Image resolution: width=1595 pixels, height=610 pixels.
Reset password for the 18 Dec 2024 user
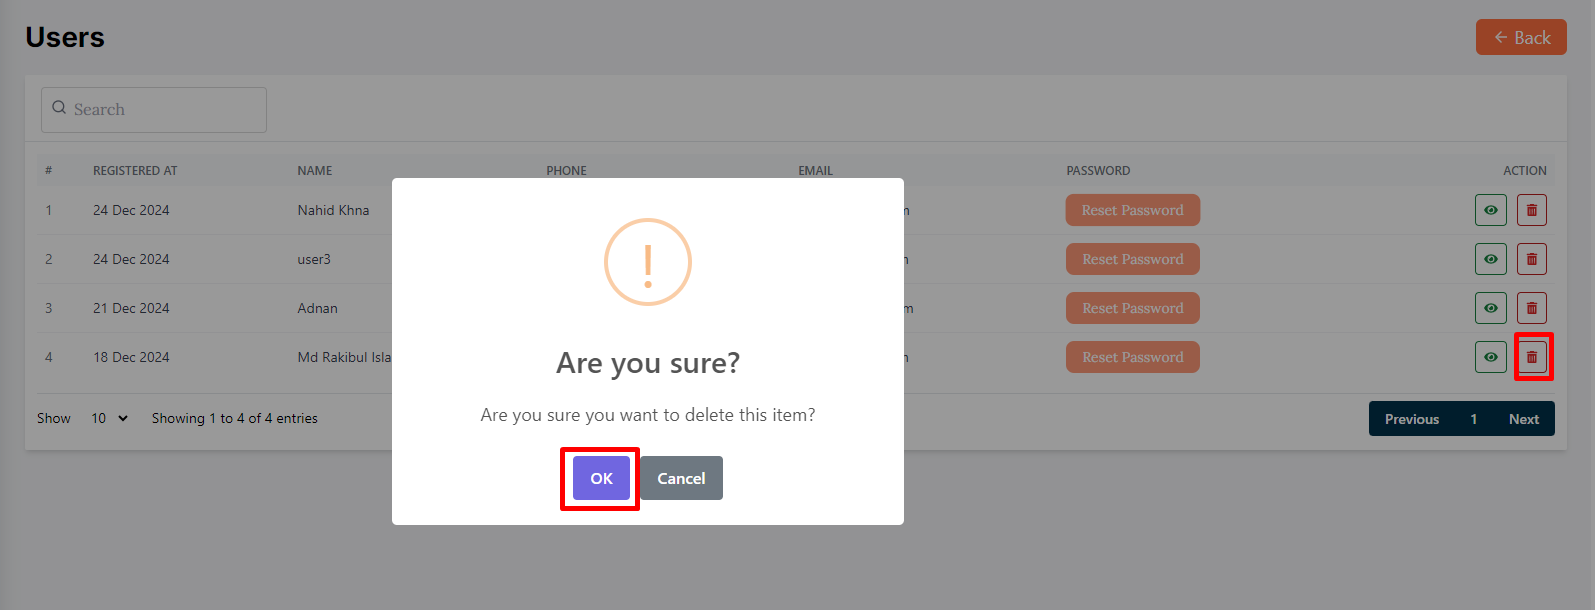point(1132,357)
